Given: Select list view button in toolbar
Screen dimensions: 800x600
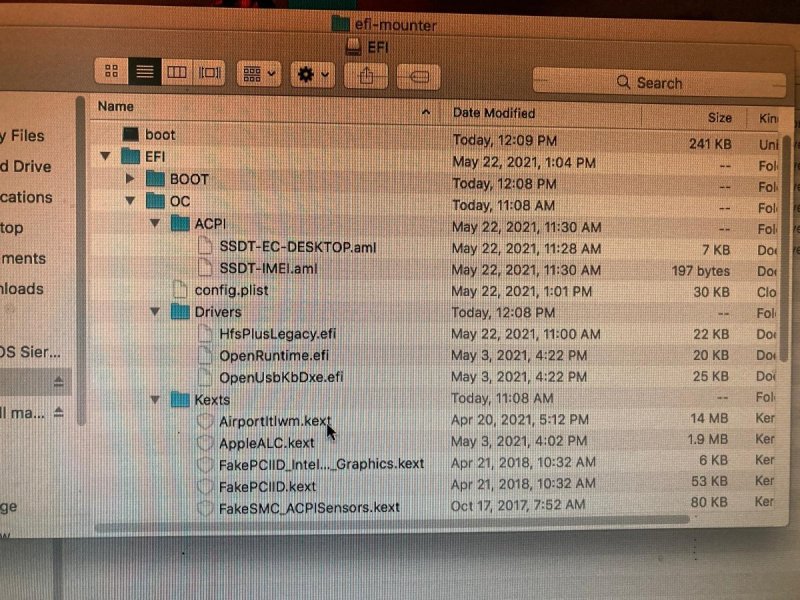Looking at the screenshot, I should tap(144, 71).
